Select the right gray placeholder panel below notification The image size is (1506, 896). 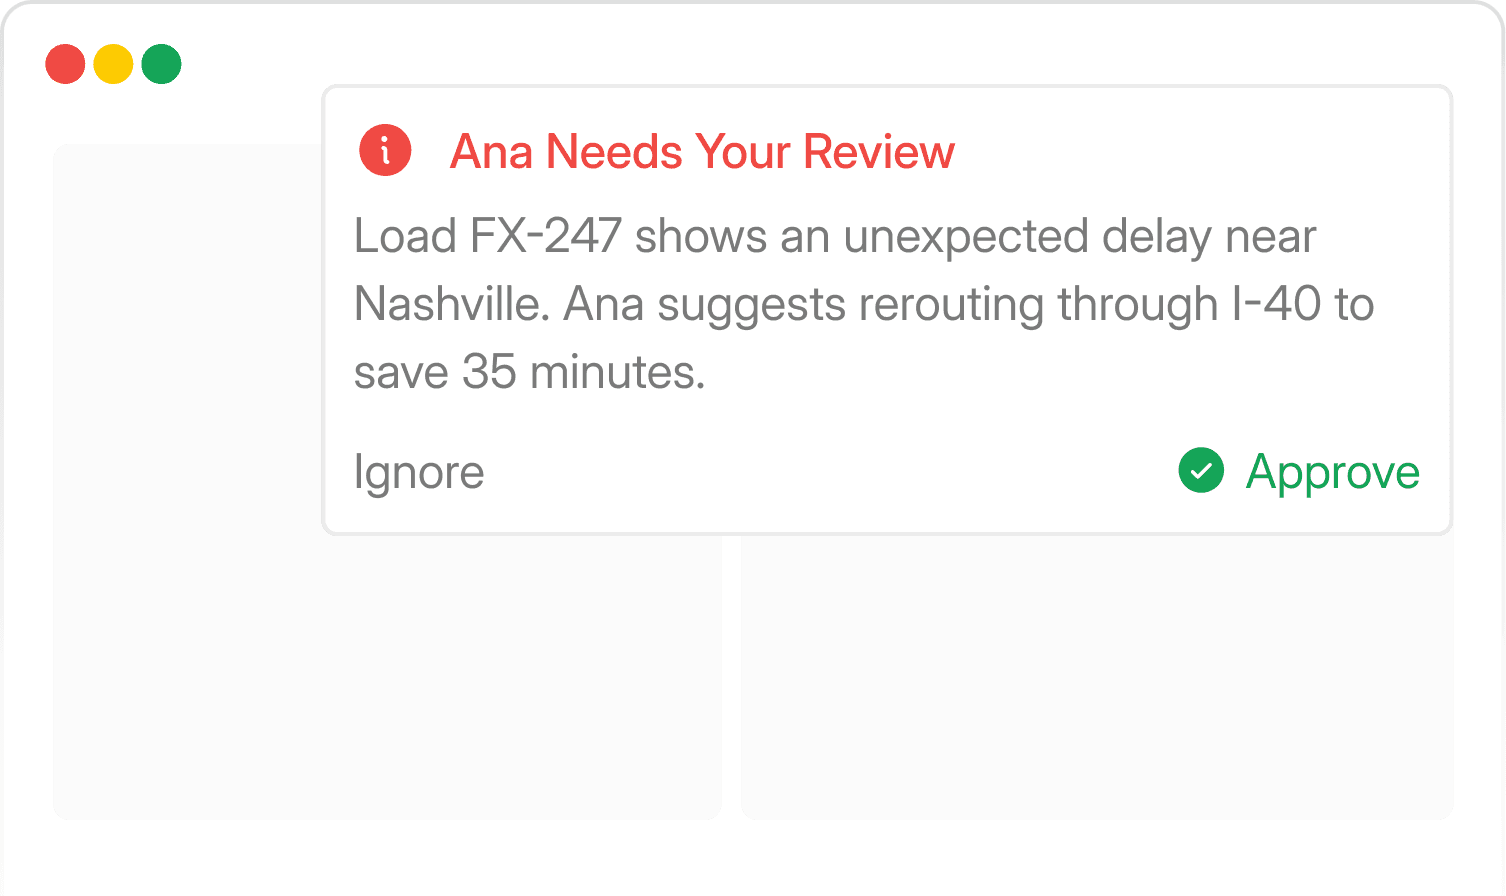coord(1097,678)
